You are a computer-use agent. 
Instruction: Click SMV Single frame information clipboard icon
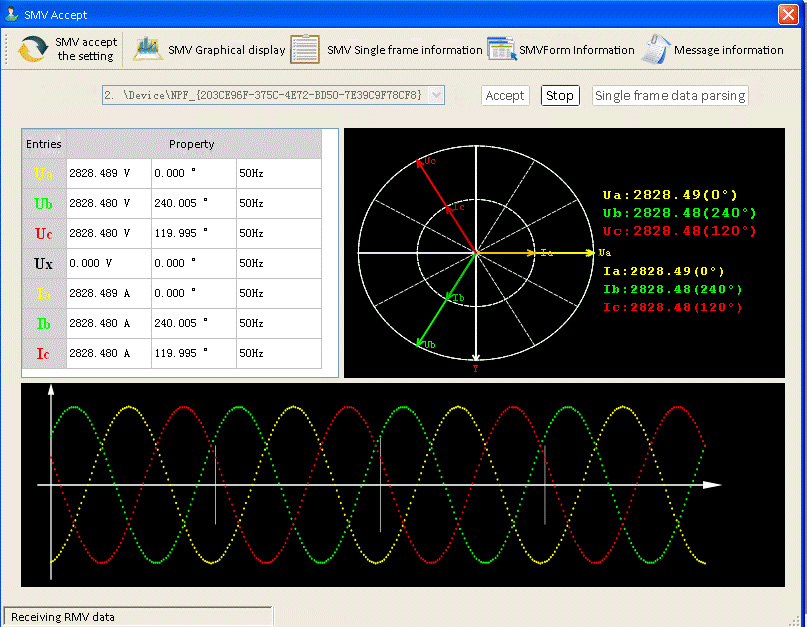pyautogui.click(x=305, y=49)
